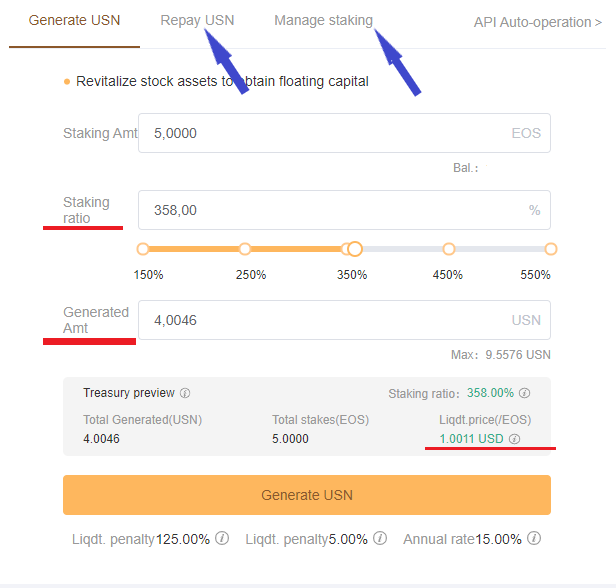This screenshot has height=588, width=616.
Task: Click the current slider handle near 350%
Action: click(355, 249)
